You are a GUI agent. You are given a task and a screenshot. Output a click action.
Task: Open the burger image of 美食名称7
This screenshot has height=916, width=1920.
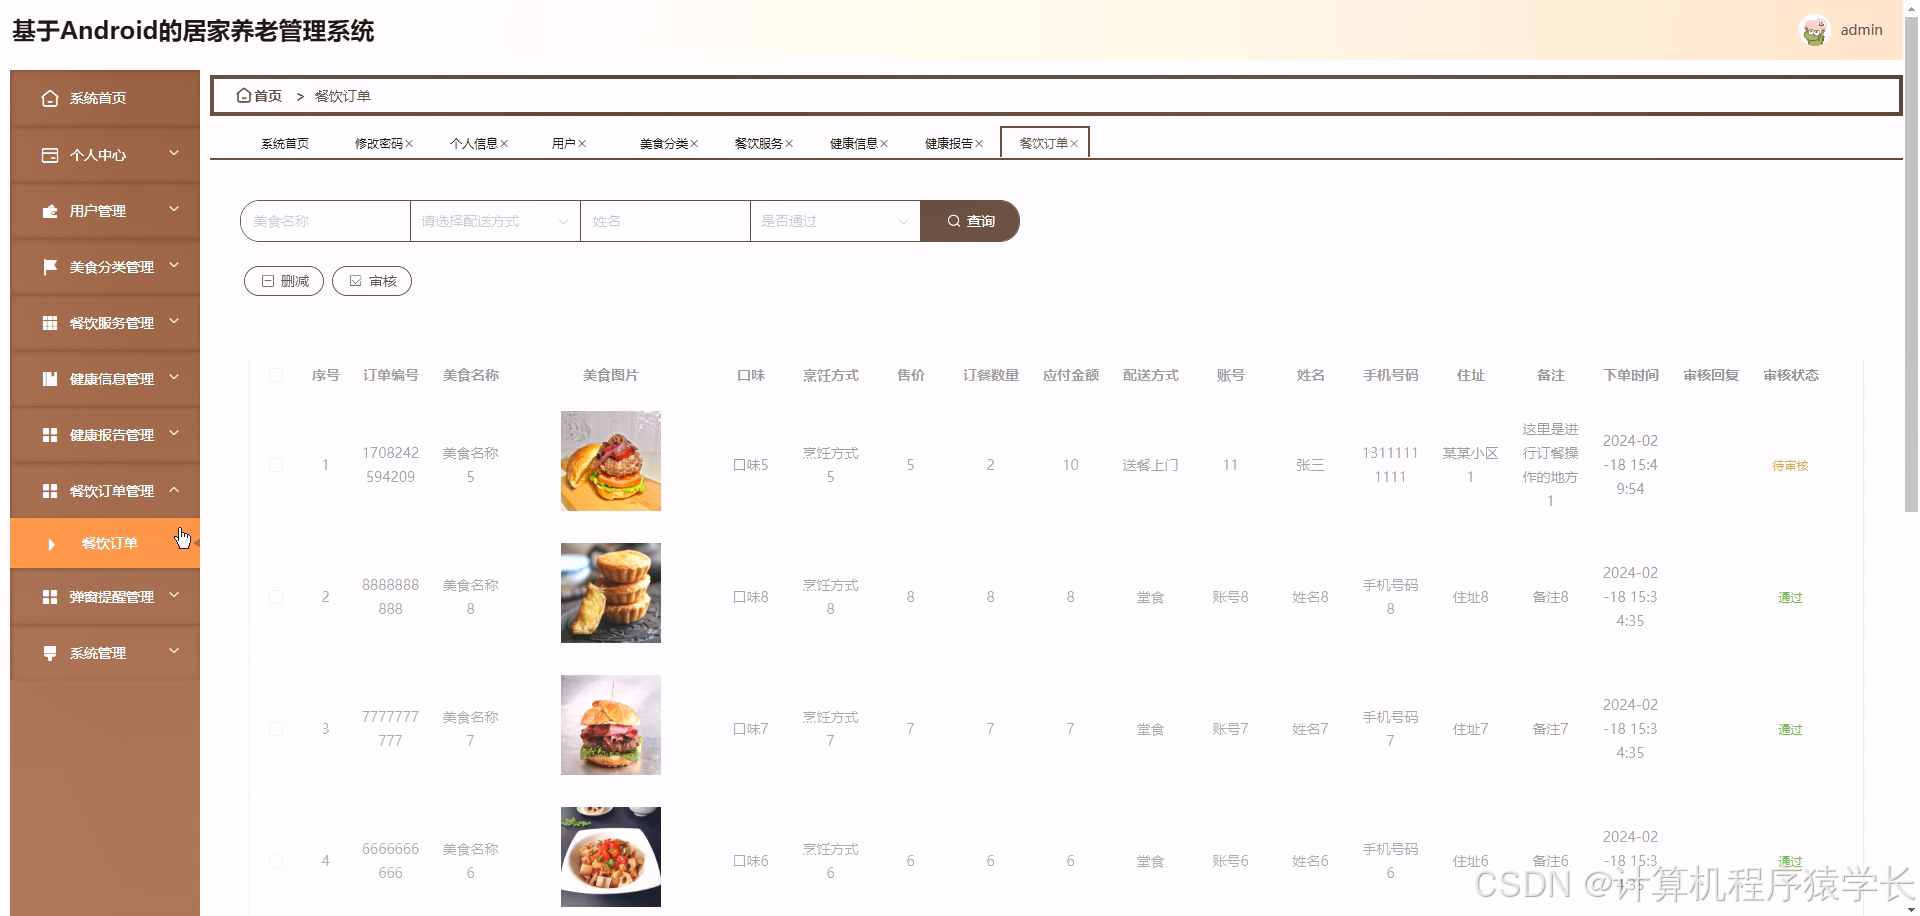point(611,725)
